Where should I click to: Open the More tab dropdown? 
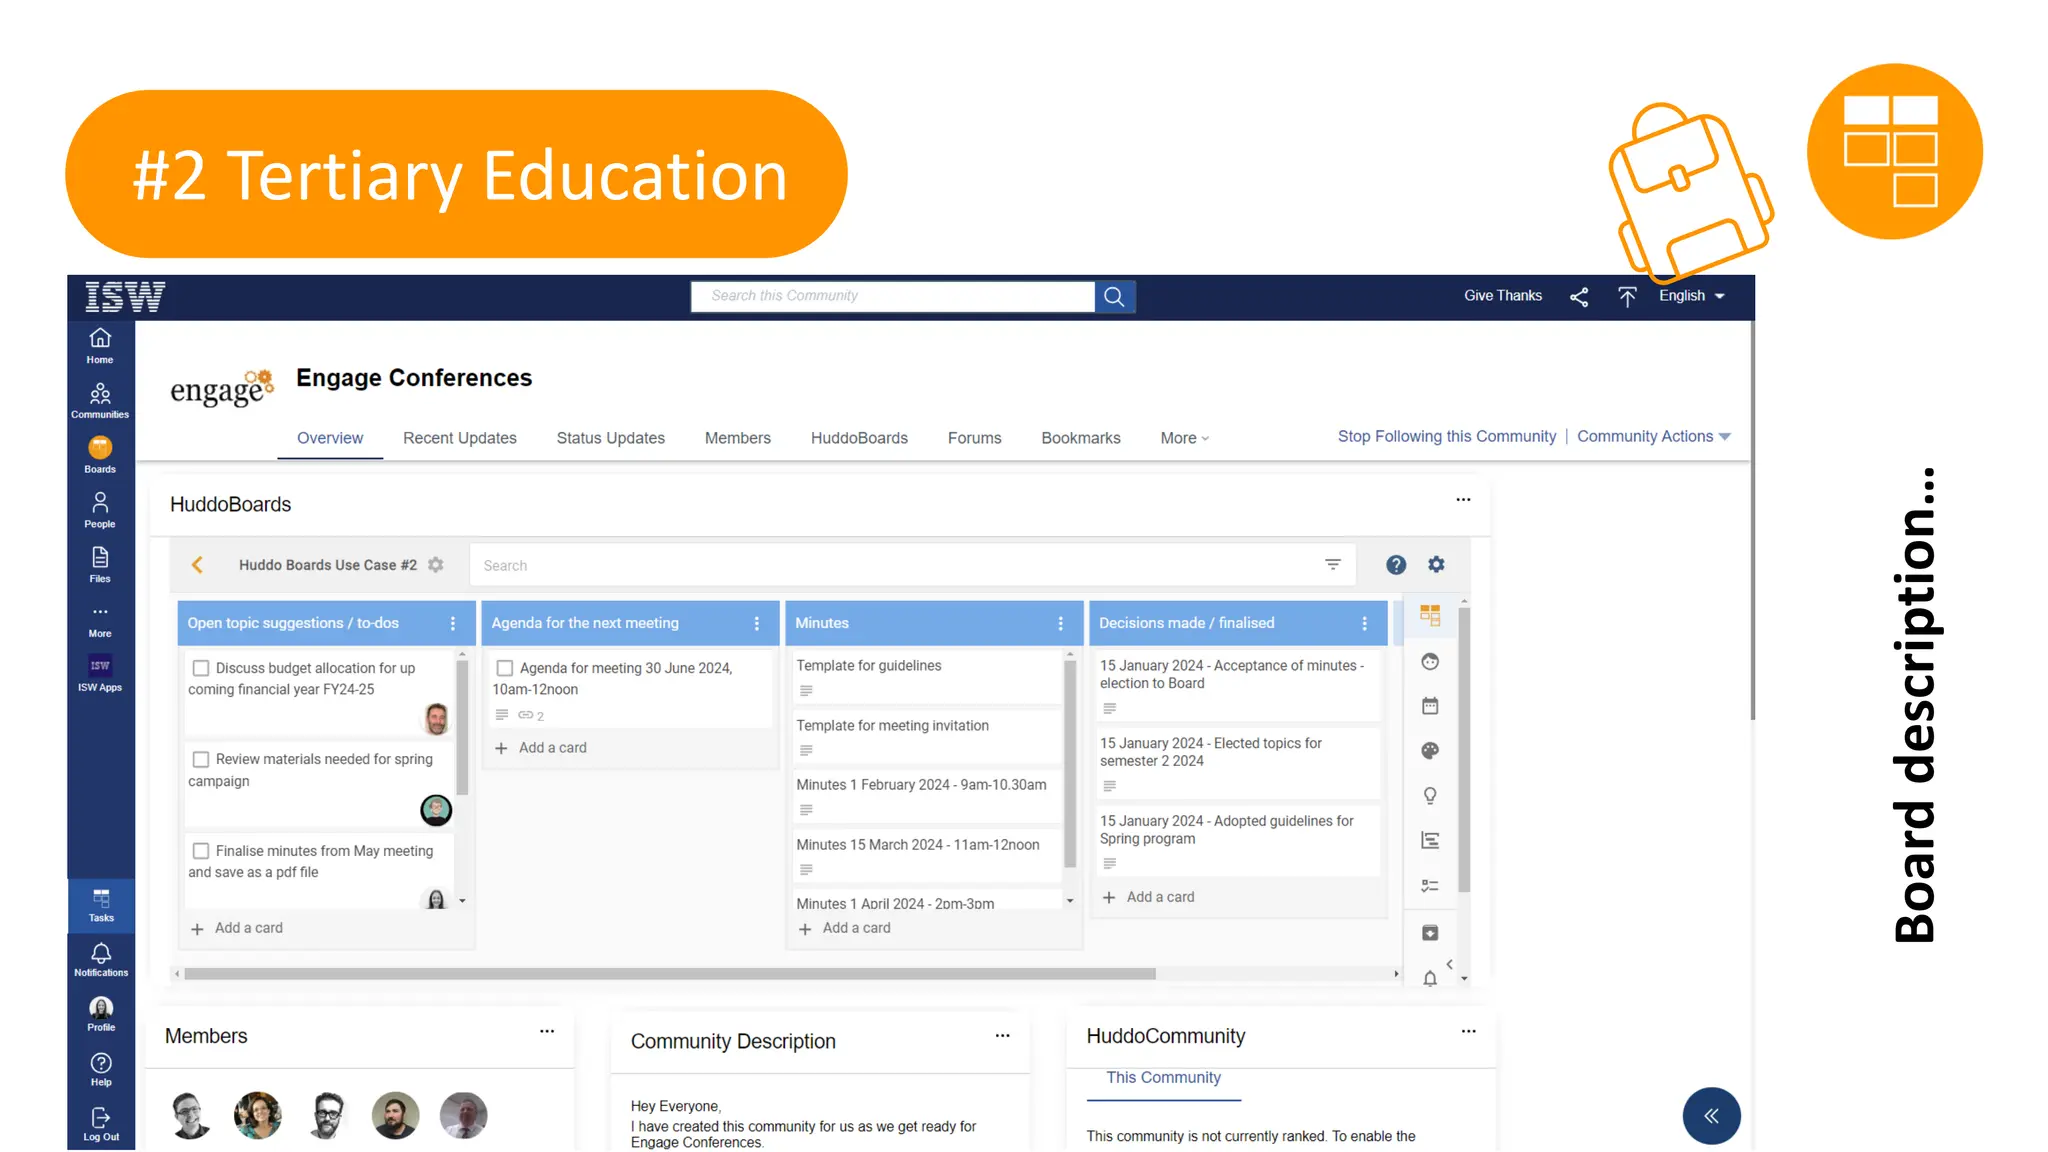point(1184,438)
